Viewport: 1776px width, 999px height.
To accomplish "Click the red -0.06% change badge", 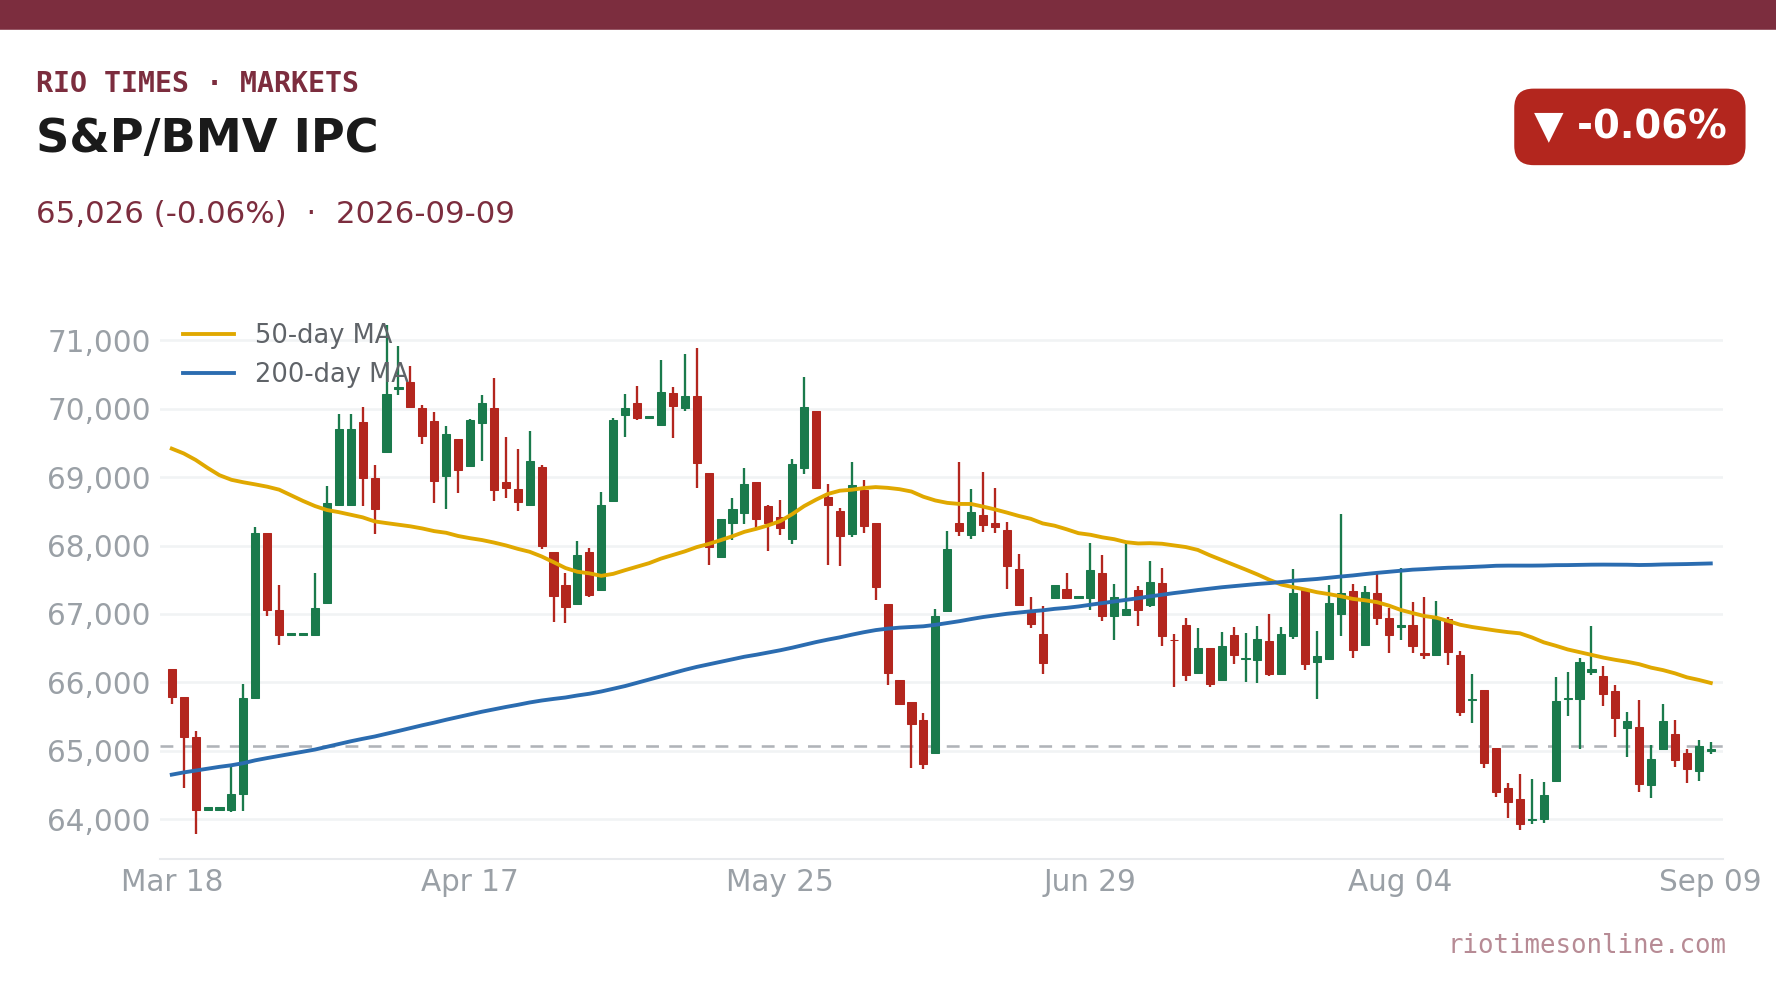I will coord(1630,127).
